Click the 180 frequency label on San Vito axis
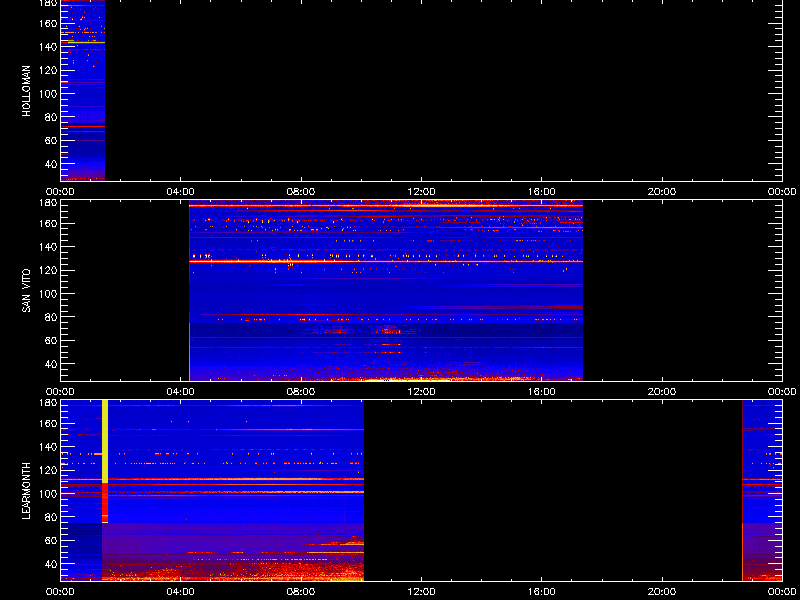The image size is (800, 600). point(48,203)
